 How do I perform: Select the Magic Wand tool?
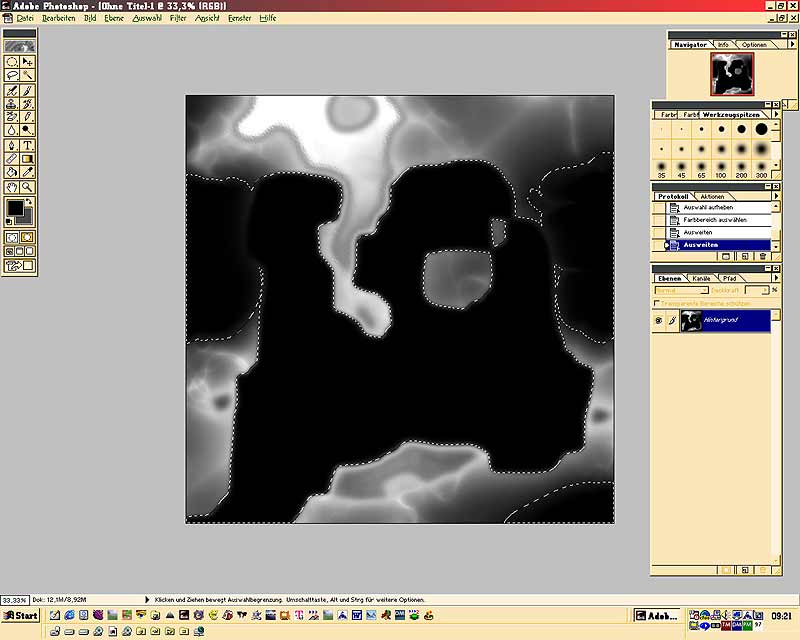[x=28, y=75]
